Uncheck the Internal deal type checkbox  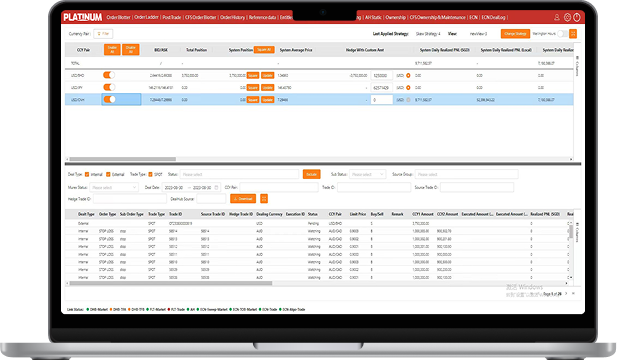[87, 174]
